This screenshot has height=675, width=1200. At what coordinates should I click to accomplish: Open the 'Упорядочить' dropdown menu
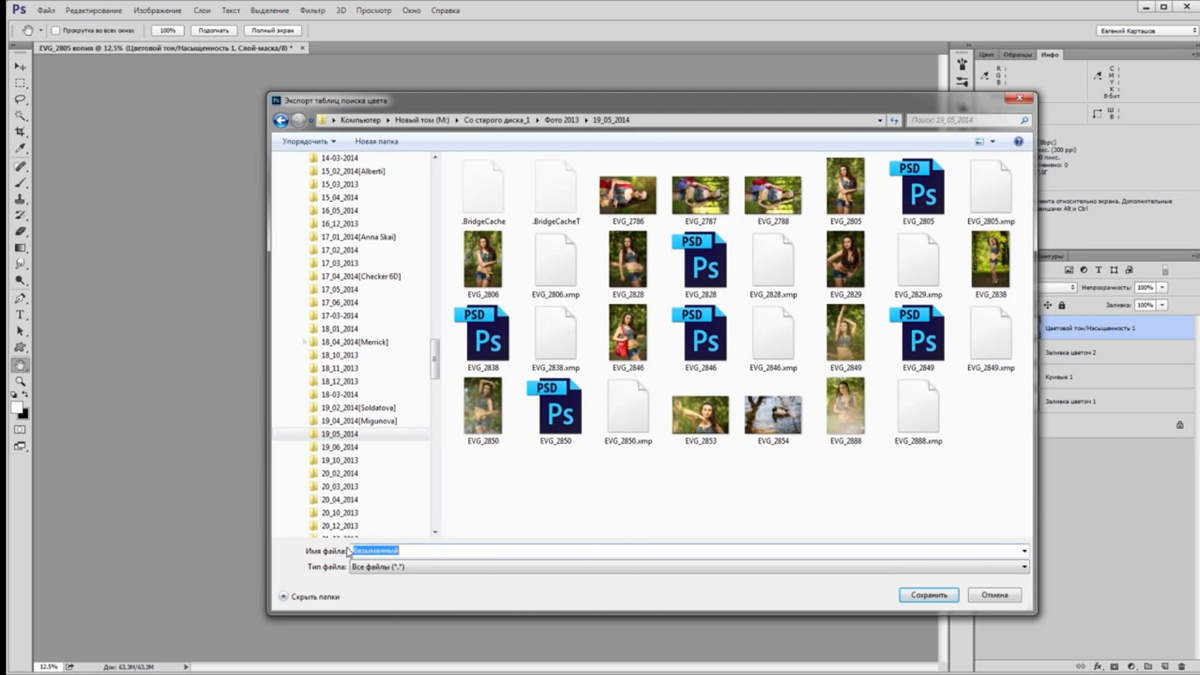tap(308, 142)
